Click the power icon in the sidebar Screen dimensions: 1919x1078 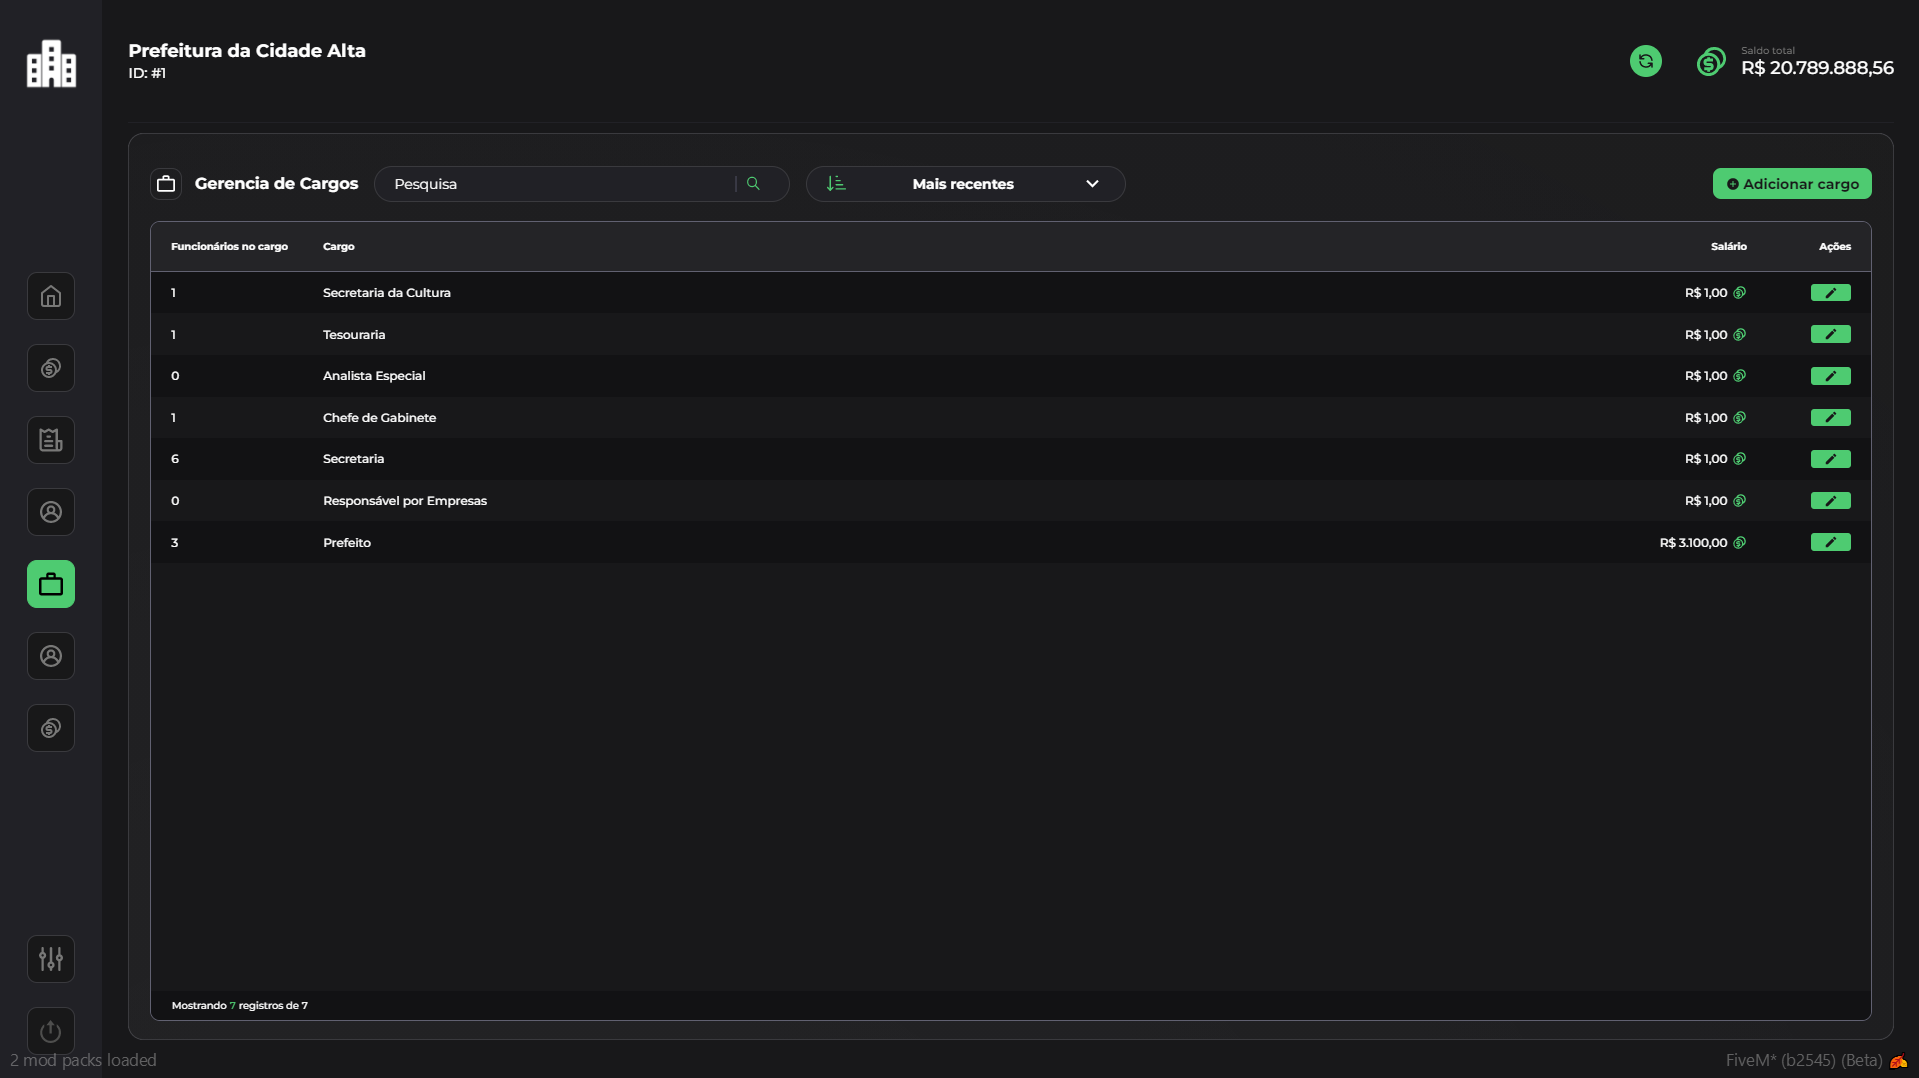coord(51,1031)
